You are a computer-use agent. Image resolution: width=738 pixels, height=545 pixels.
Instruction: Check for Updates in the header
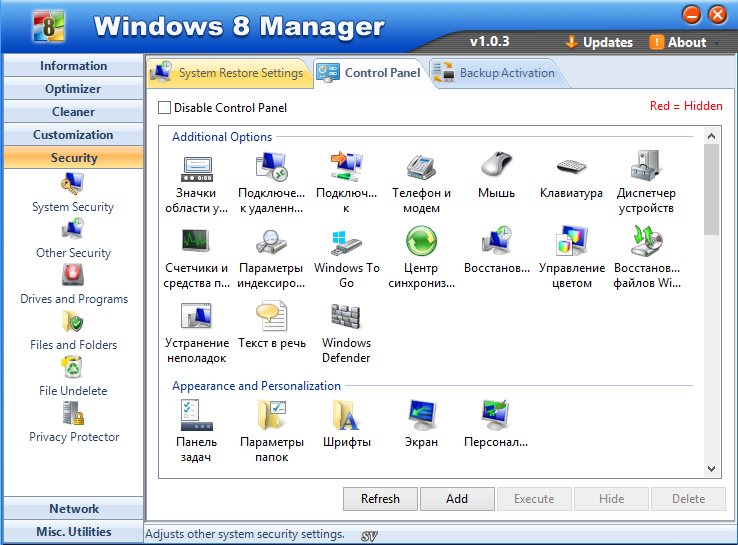click(599, 42)
